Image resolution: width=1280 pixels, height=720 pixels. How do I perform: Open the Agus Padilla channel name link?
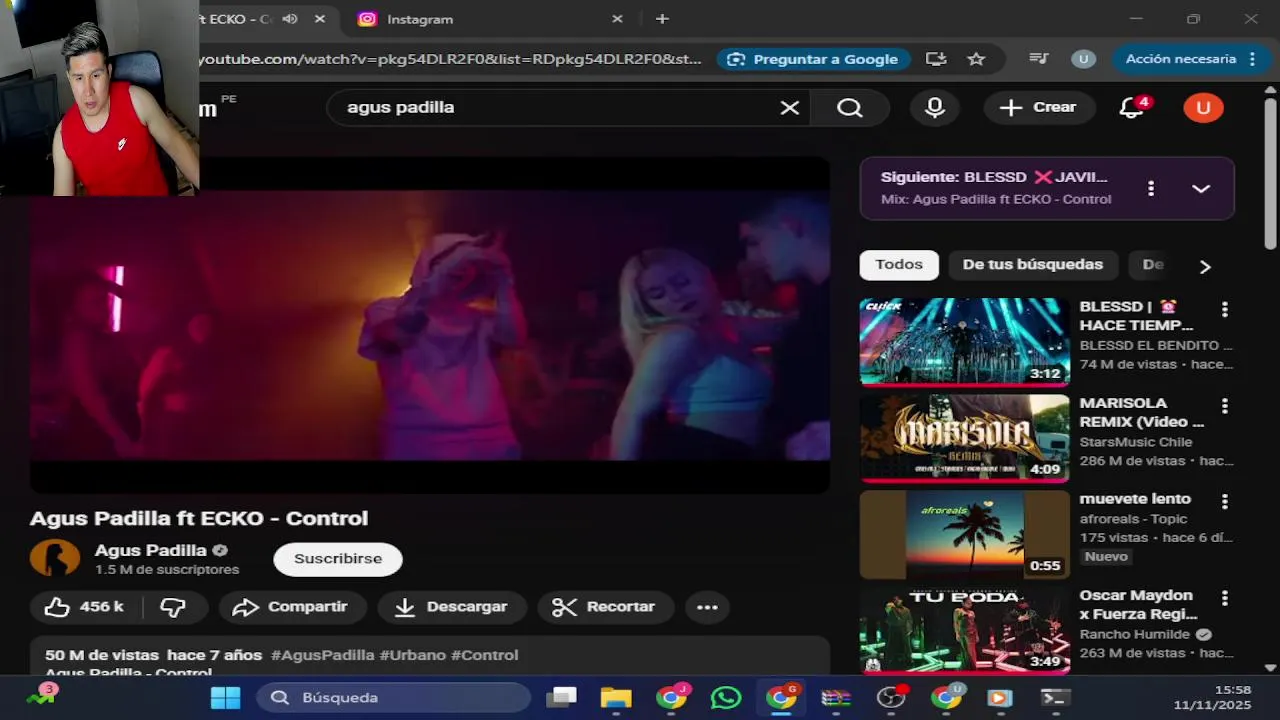click(x=150, y=550)
